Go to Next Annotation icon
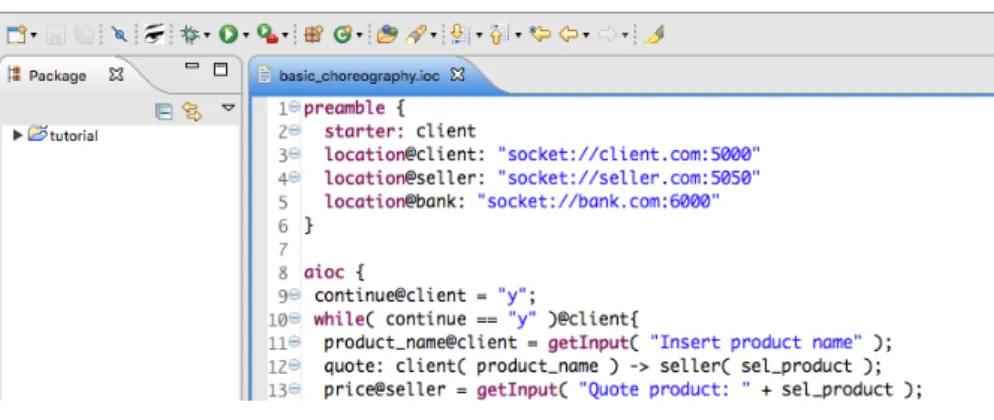 pos(460,34)
